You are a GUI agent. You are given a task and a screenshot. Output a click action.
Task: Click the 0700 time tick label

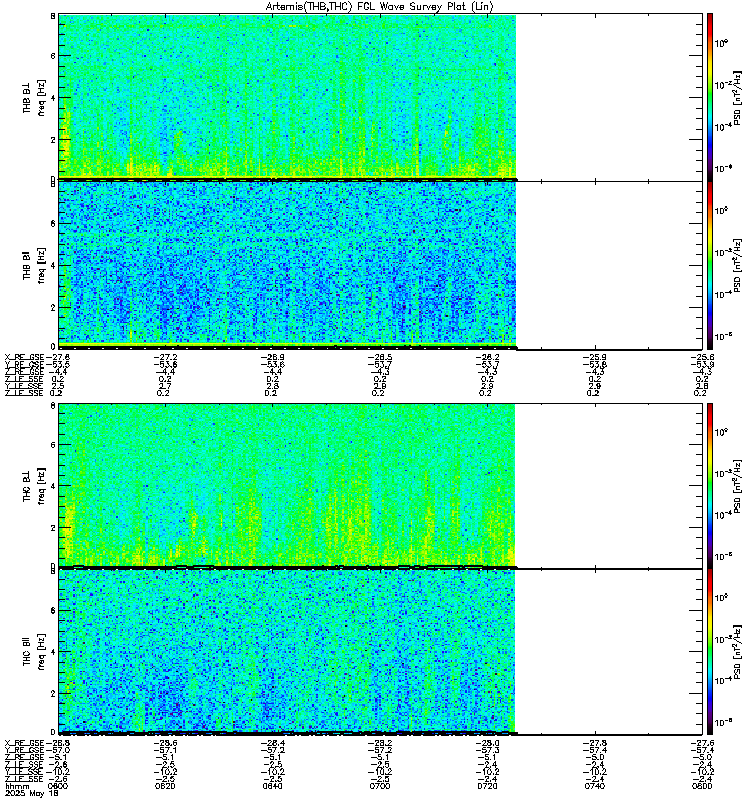point(379,787)
